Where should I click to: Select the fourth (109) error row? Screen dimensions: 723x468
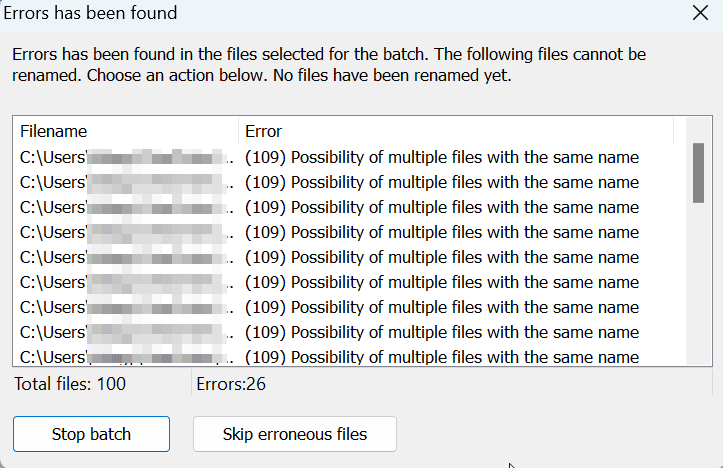349,232
